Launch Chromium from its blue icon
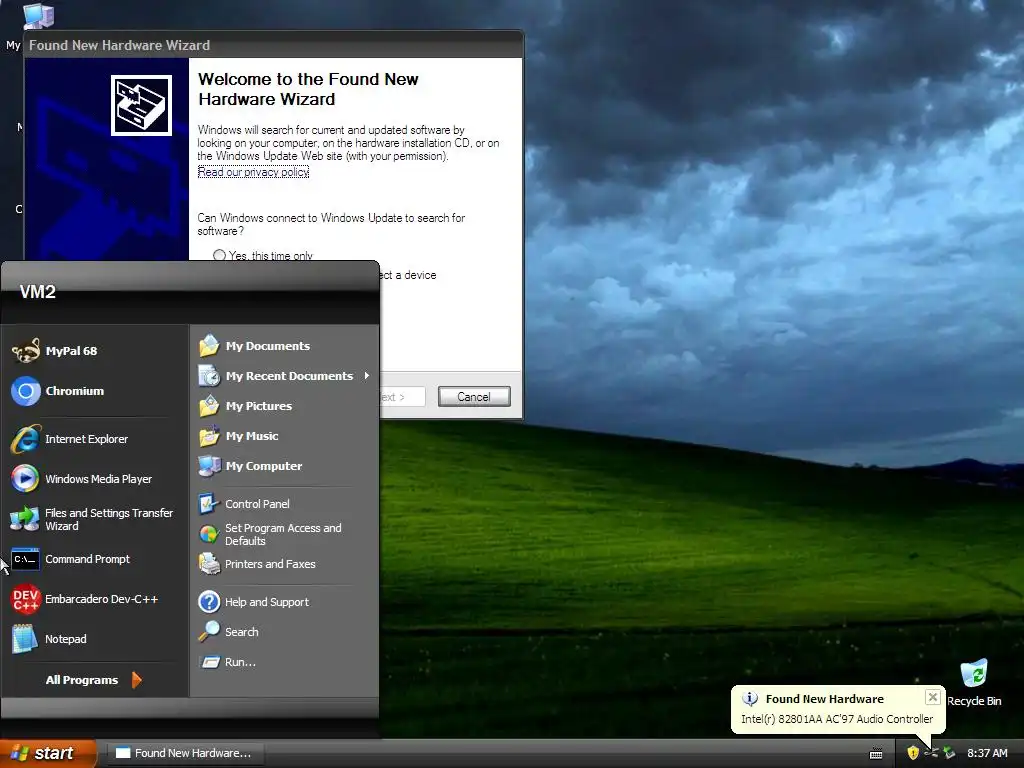Viewport: 1024px width, 768px height. click(x=25, y=391)
